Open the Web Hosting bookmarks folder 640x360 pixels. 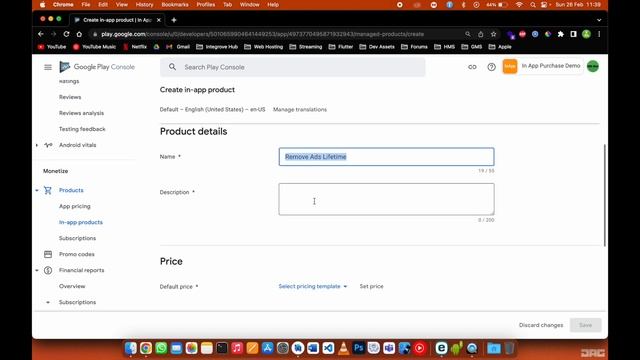point(263,47)
